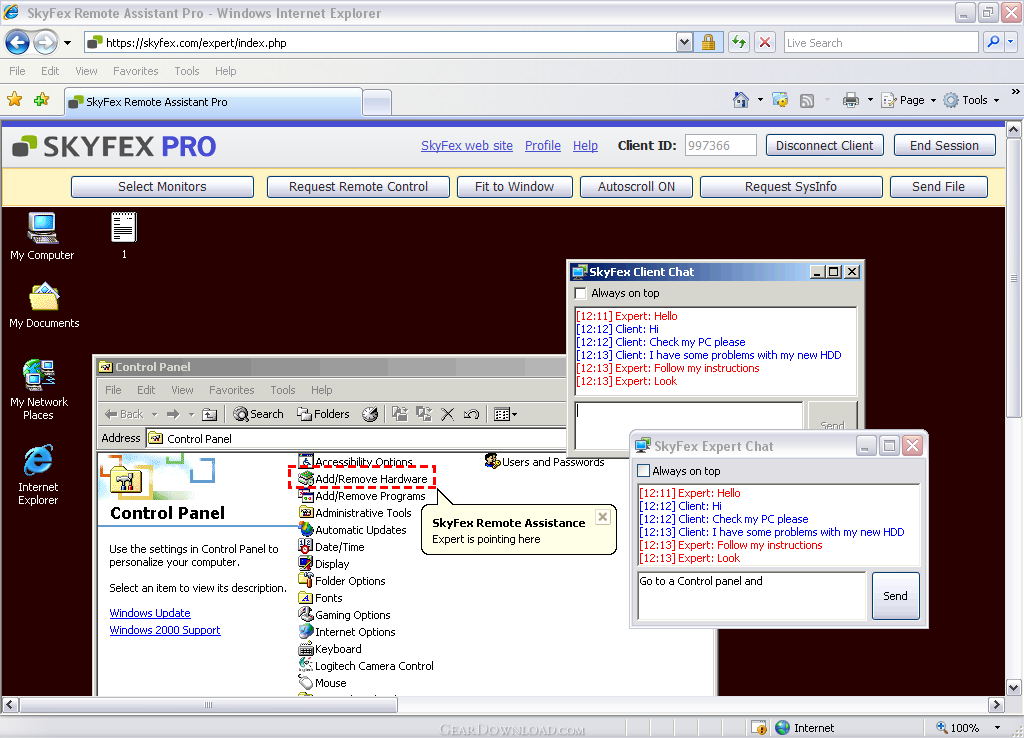Open the Page menu in the command bar

click(x=909, y=100)
